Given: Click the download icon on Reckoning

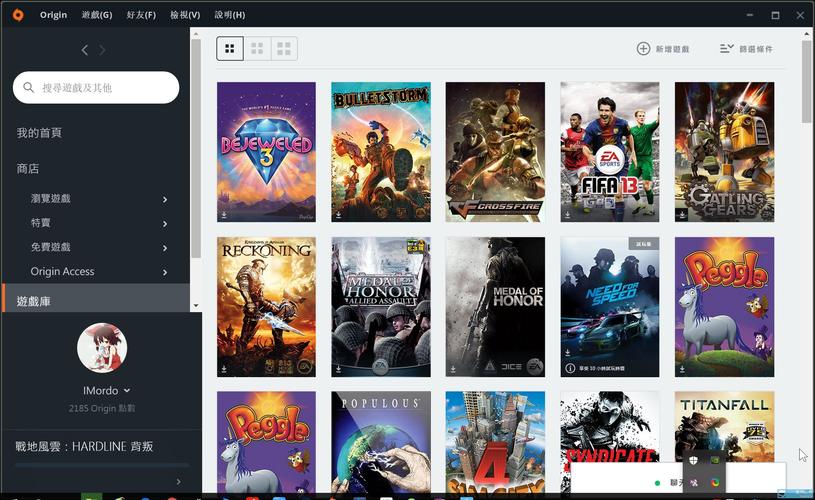Looking at the screenshot, I should point(224,369).
